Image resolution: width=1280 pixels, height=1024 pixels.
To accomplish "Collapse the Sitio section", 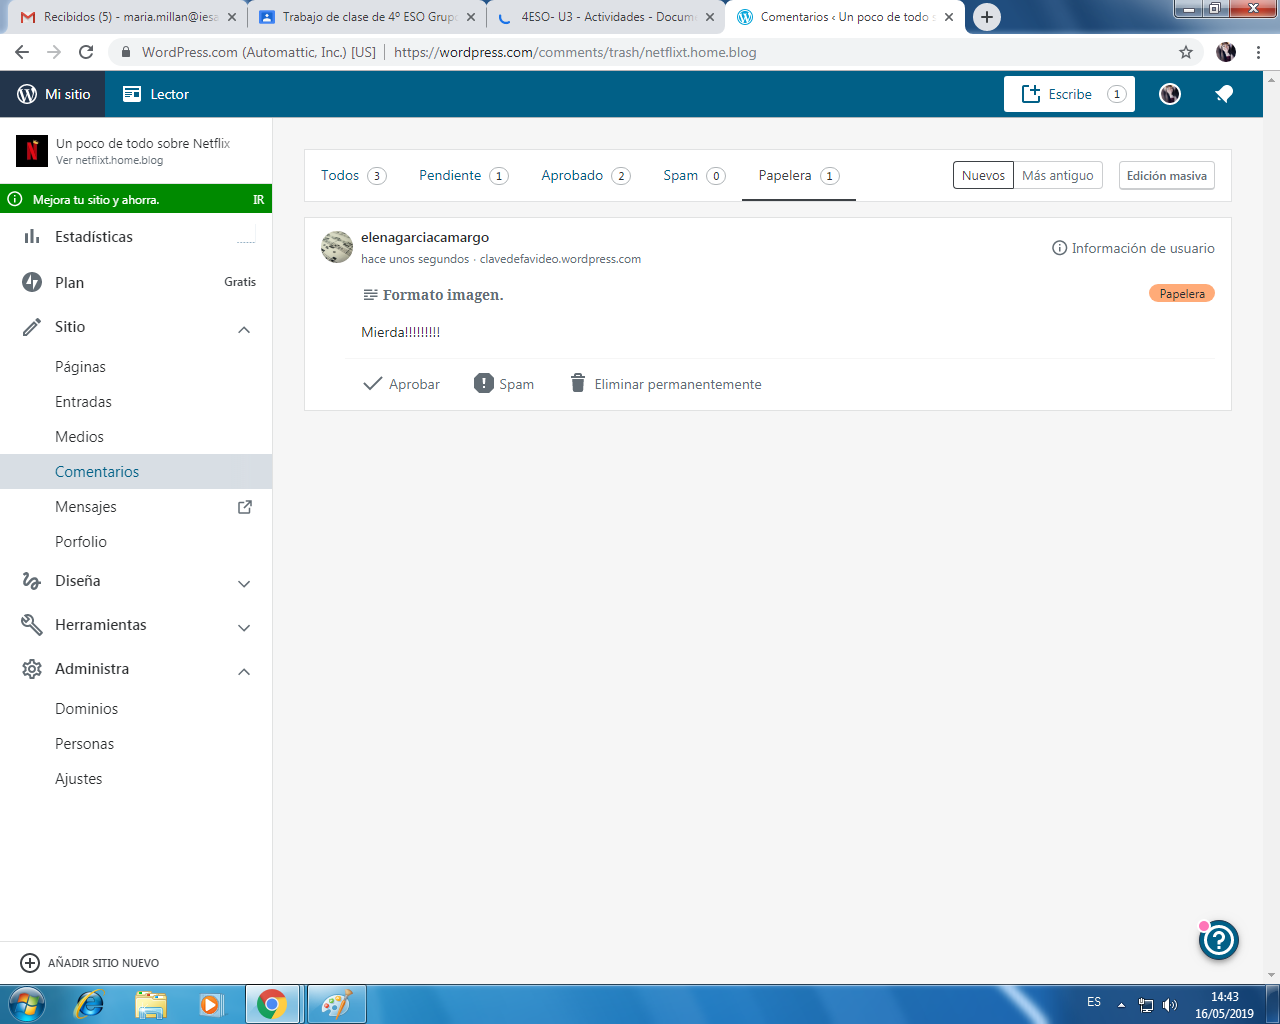I will point(244,329).
